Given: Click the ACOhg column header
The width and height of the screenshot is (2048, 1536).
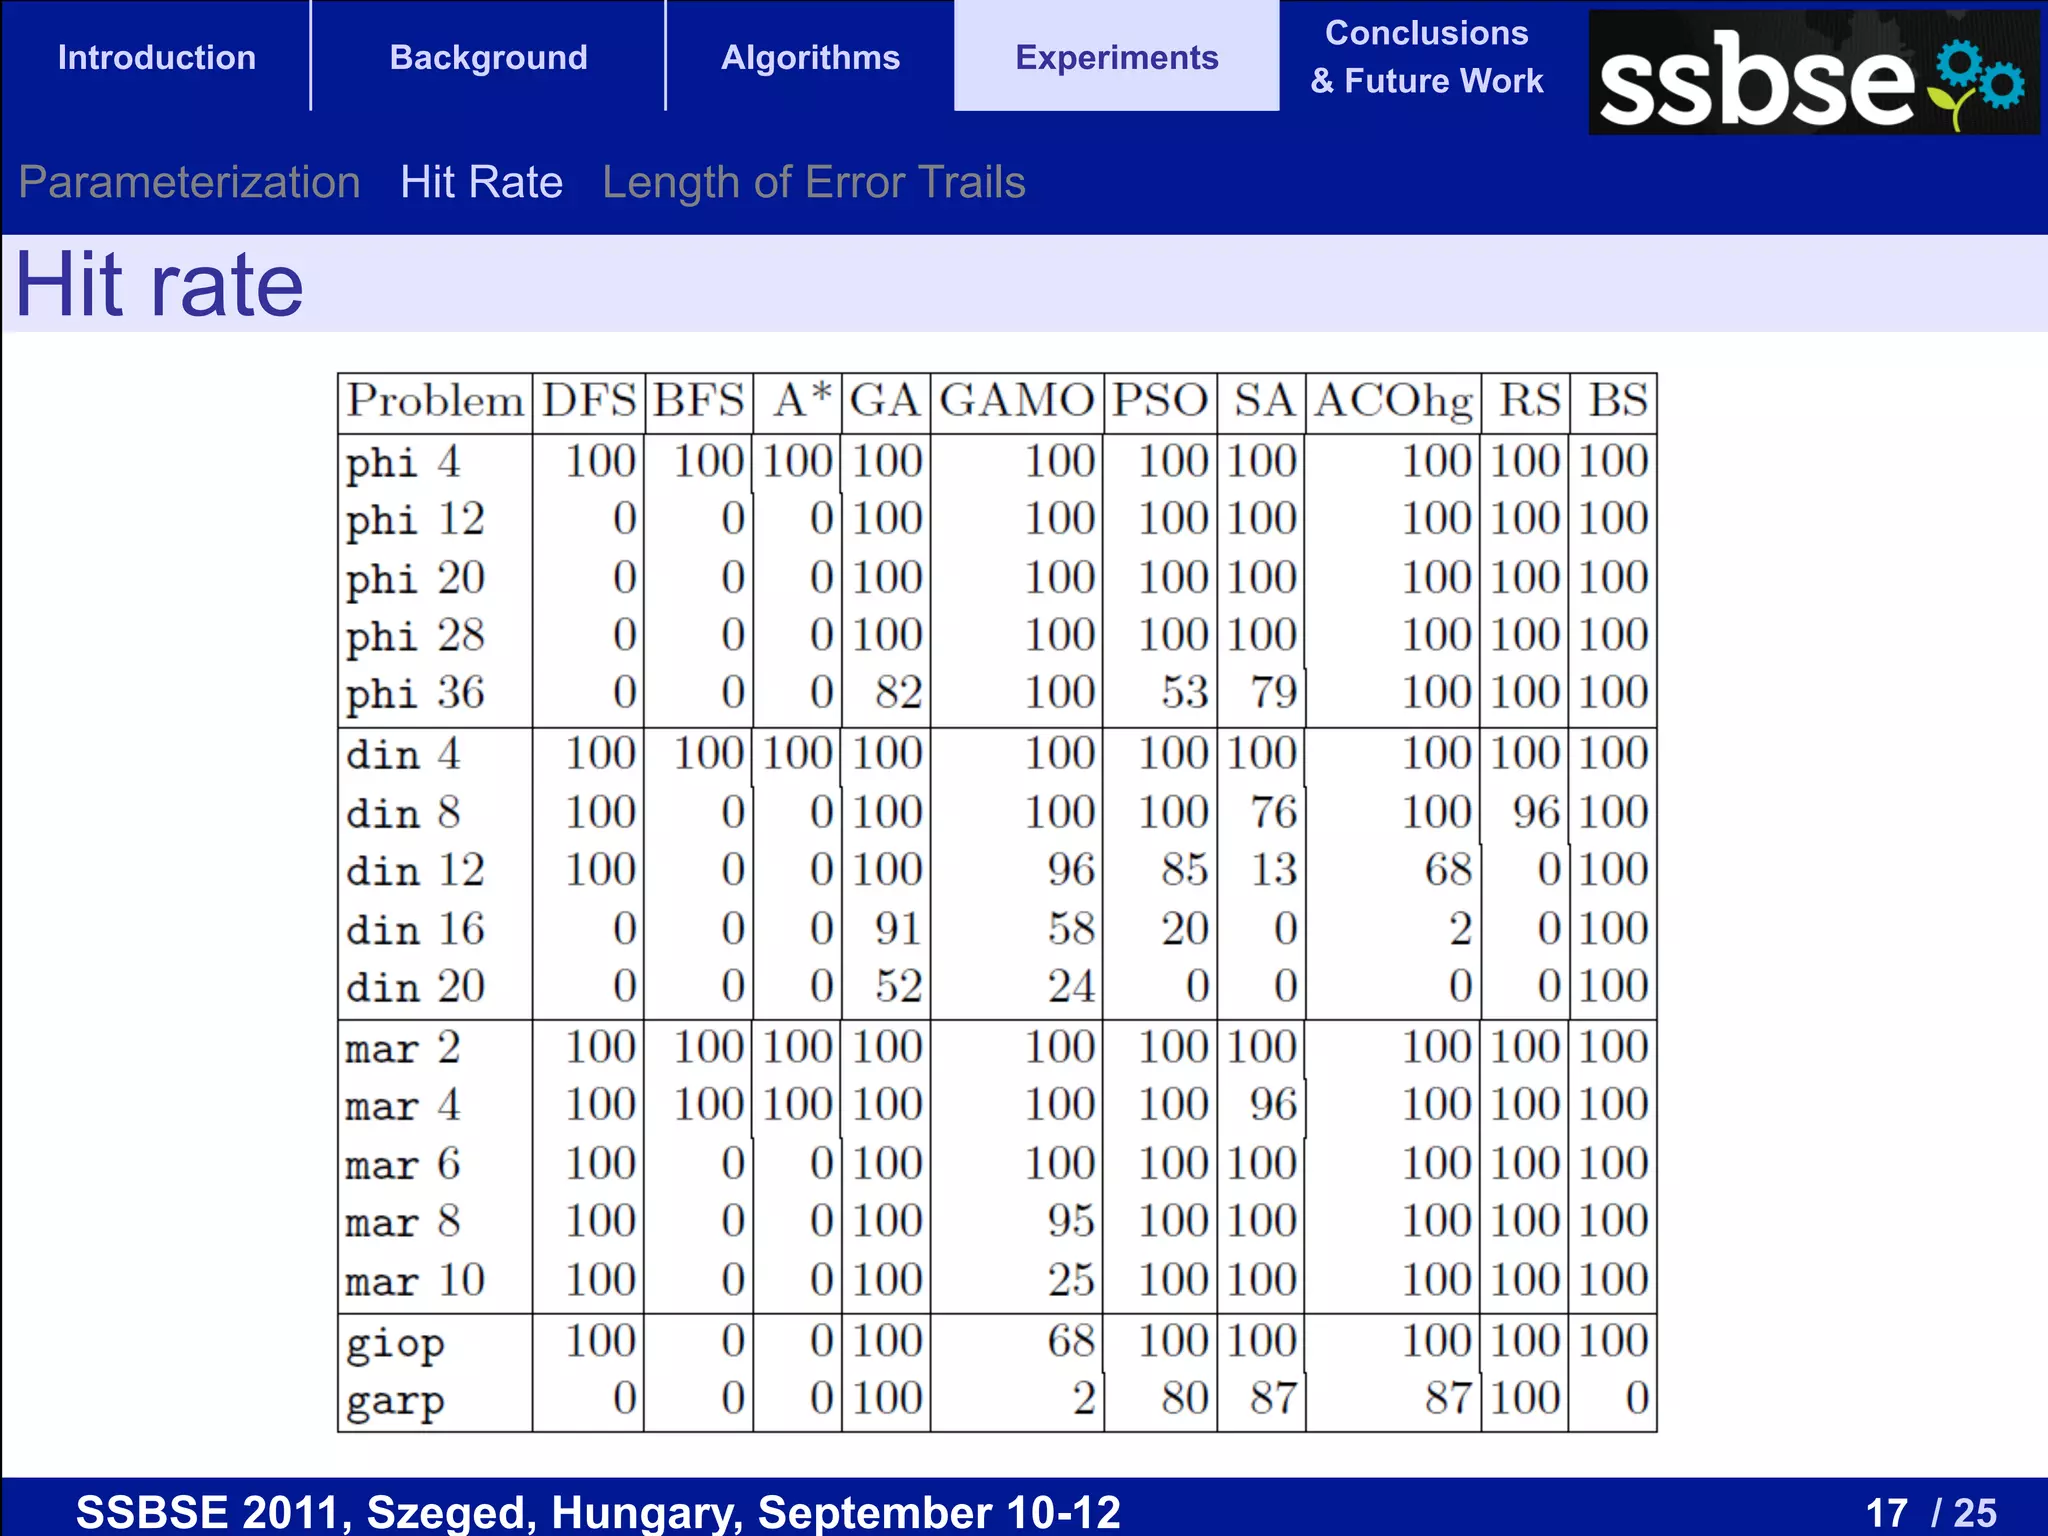Looking at the screenshot, I should click(x=1393, y=403).
